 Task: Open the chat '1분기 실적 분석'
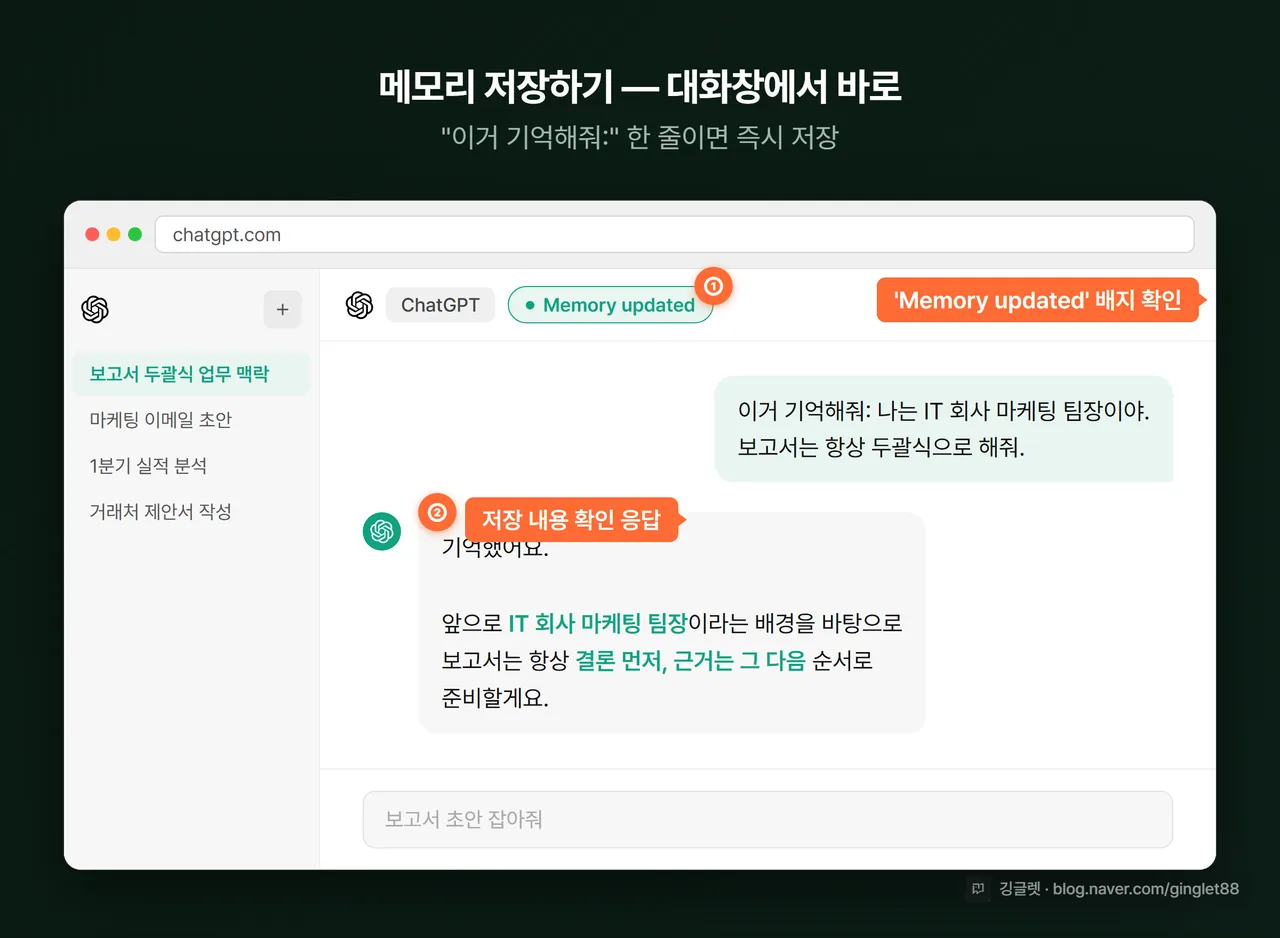pyautogui.click(x=191, y=466)
